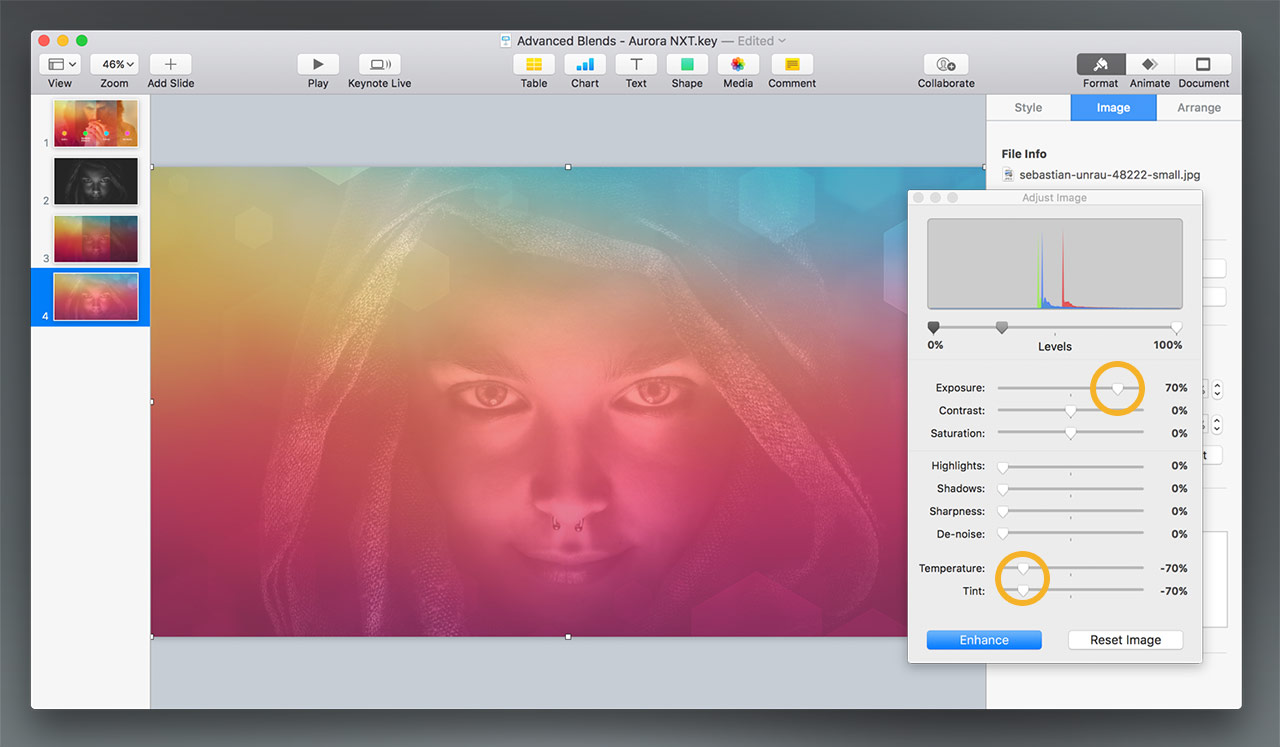
Task: Insert a Shape from the toolbar
Action: [x=687, y=64]
